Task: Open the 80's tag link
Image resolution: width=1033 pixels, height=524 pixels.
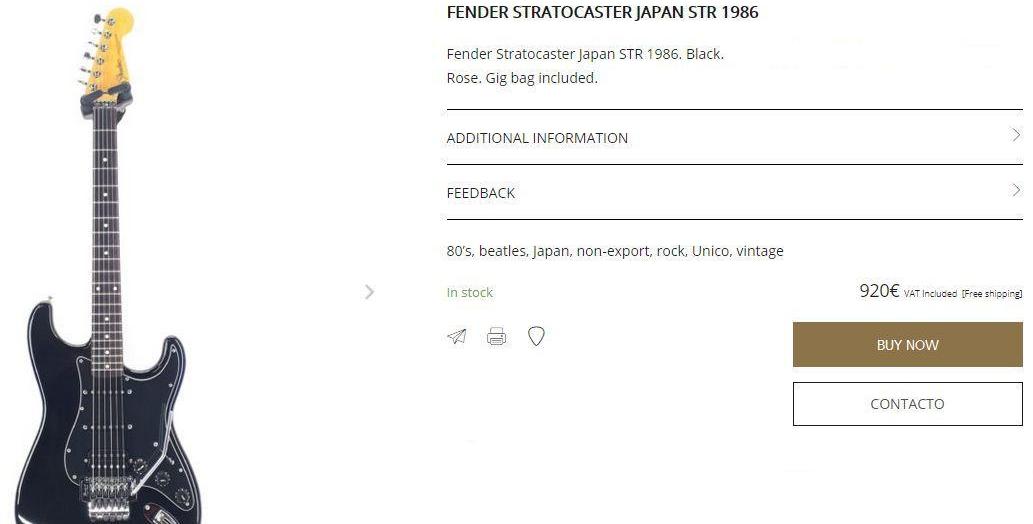Action: (459, 251)
